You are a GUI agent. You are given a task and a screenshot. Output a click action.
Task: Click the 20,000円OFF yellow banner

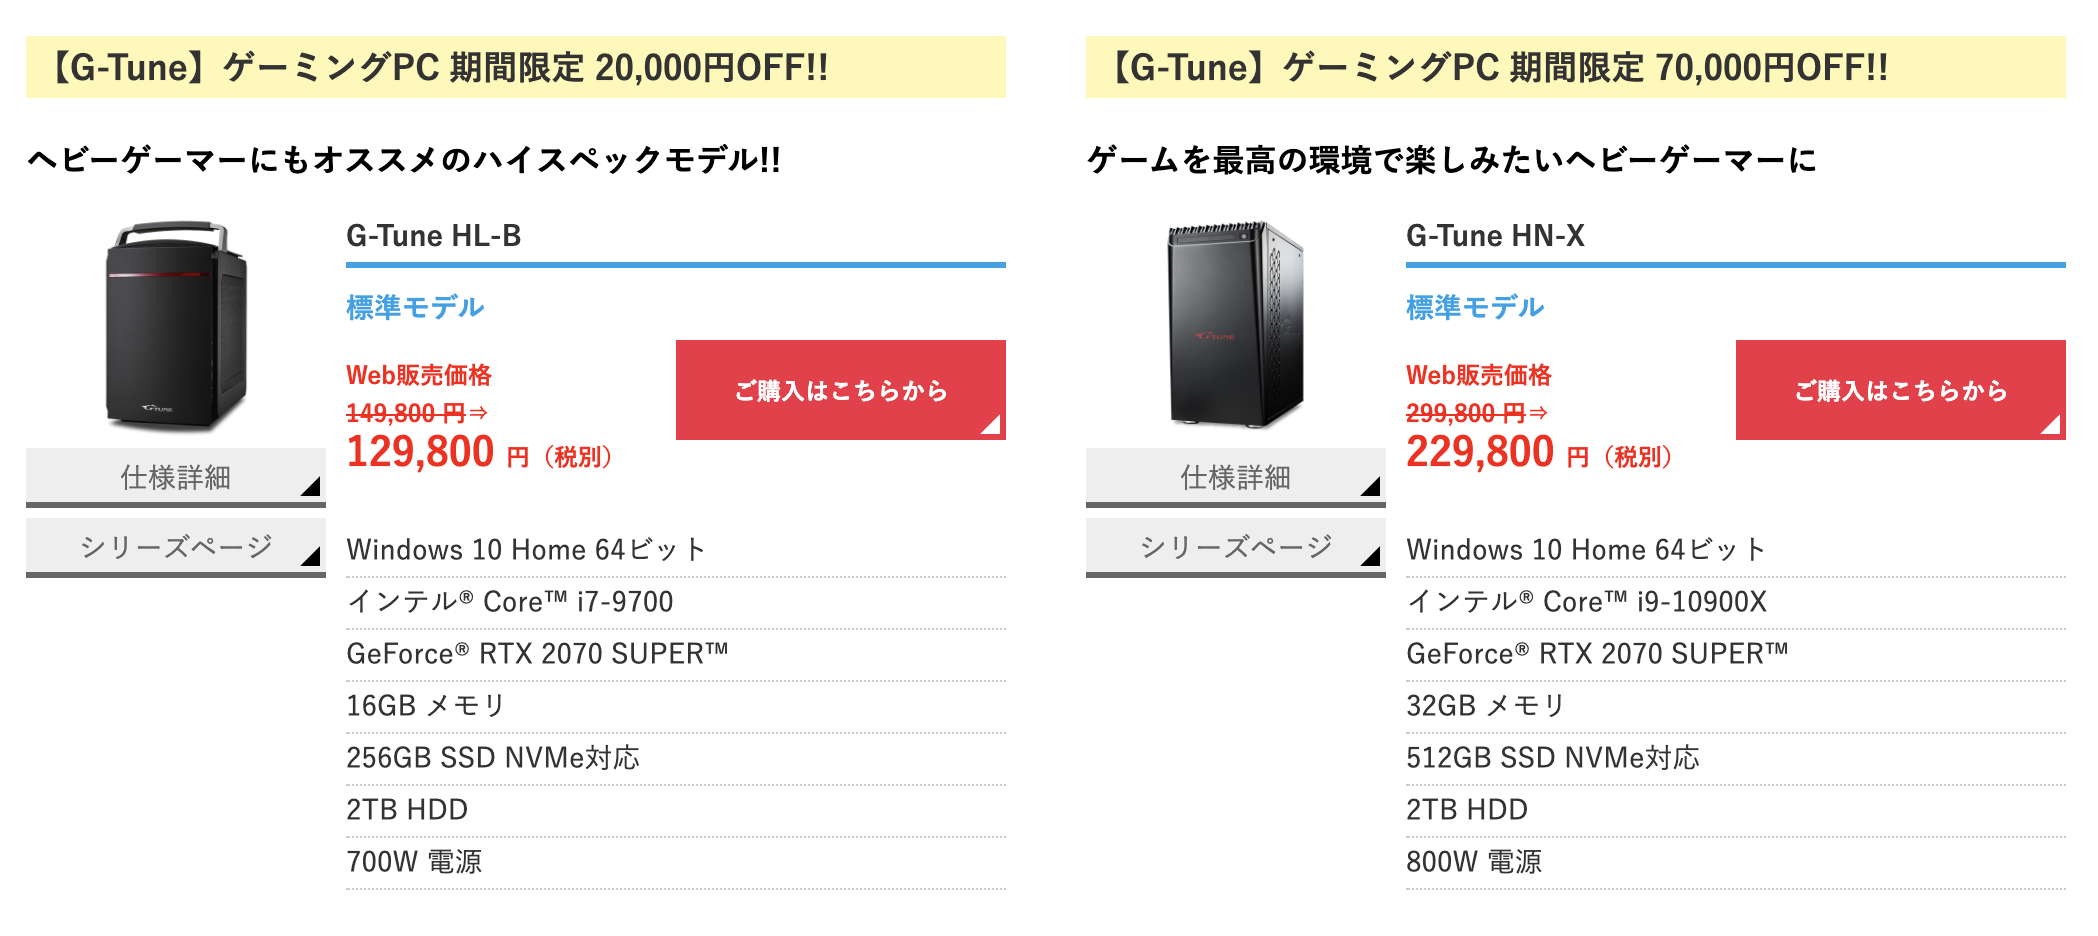click(516, 67)
